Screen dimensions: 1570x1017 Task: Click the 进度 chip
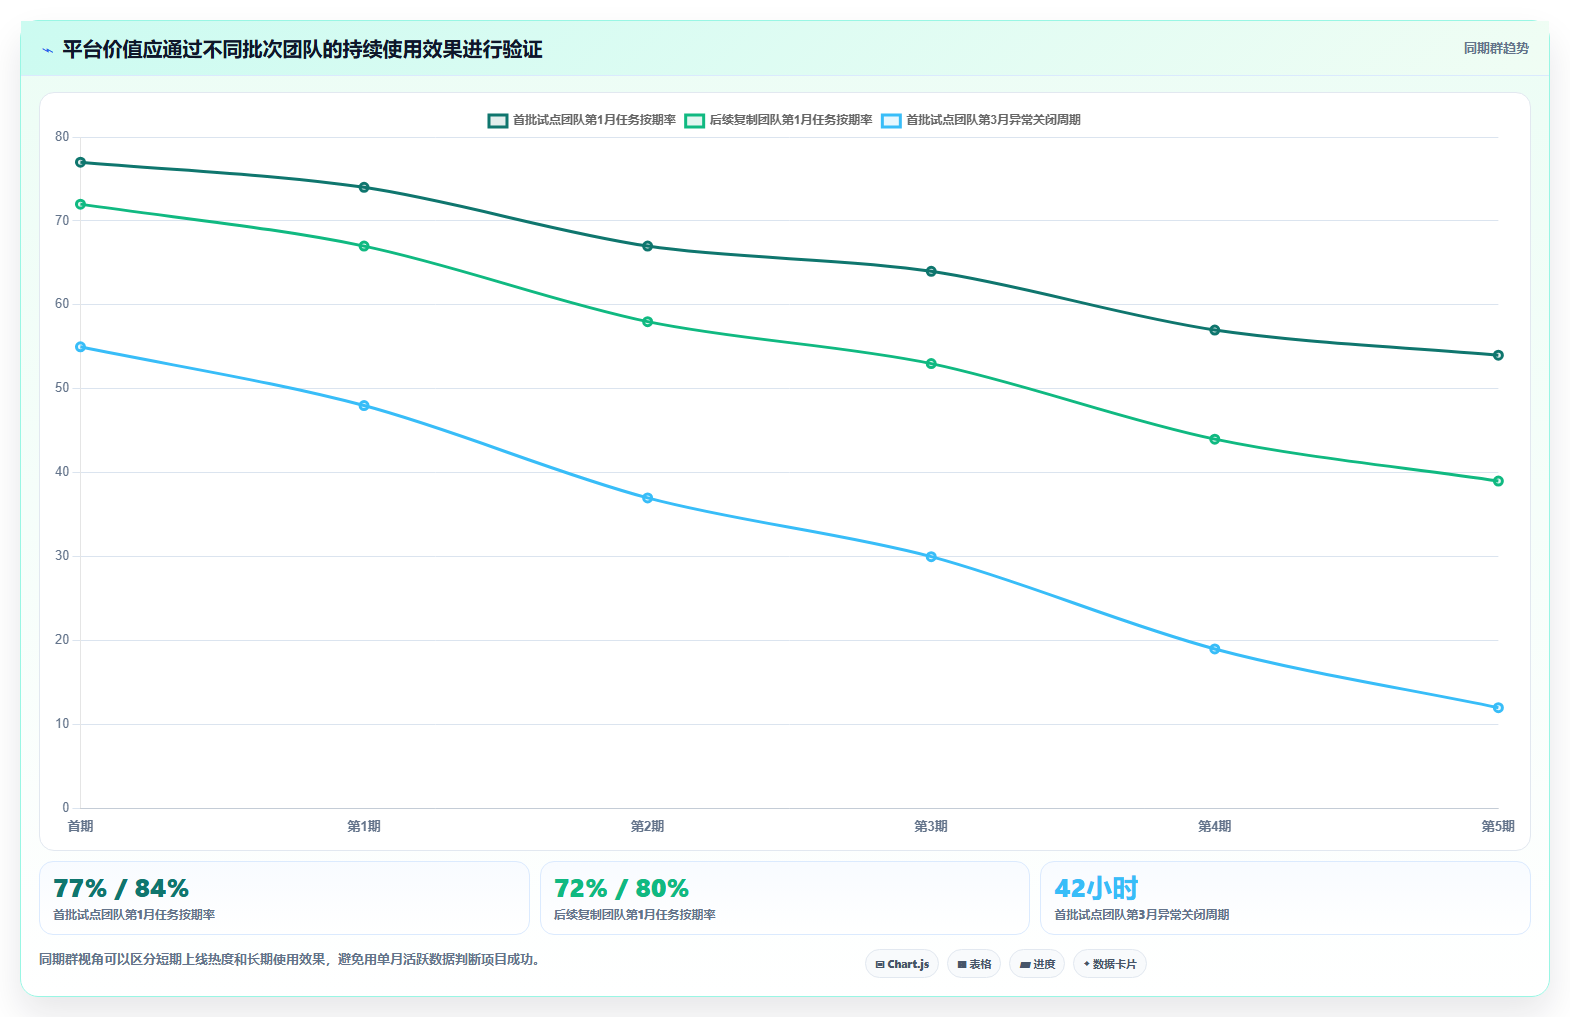point(1037,964)
